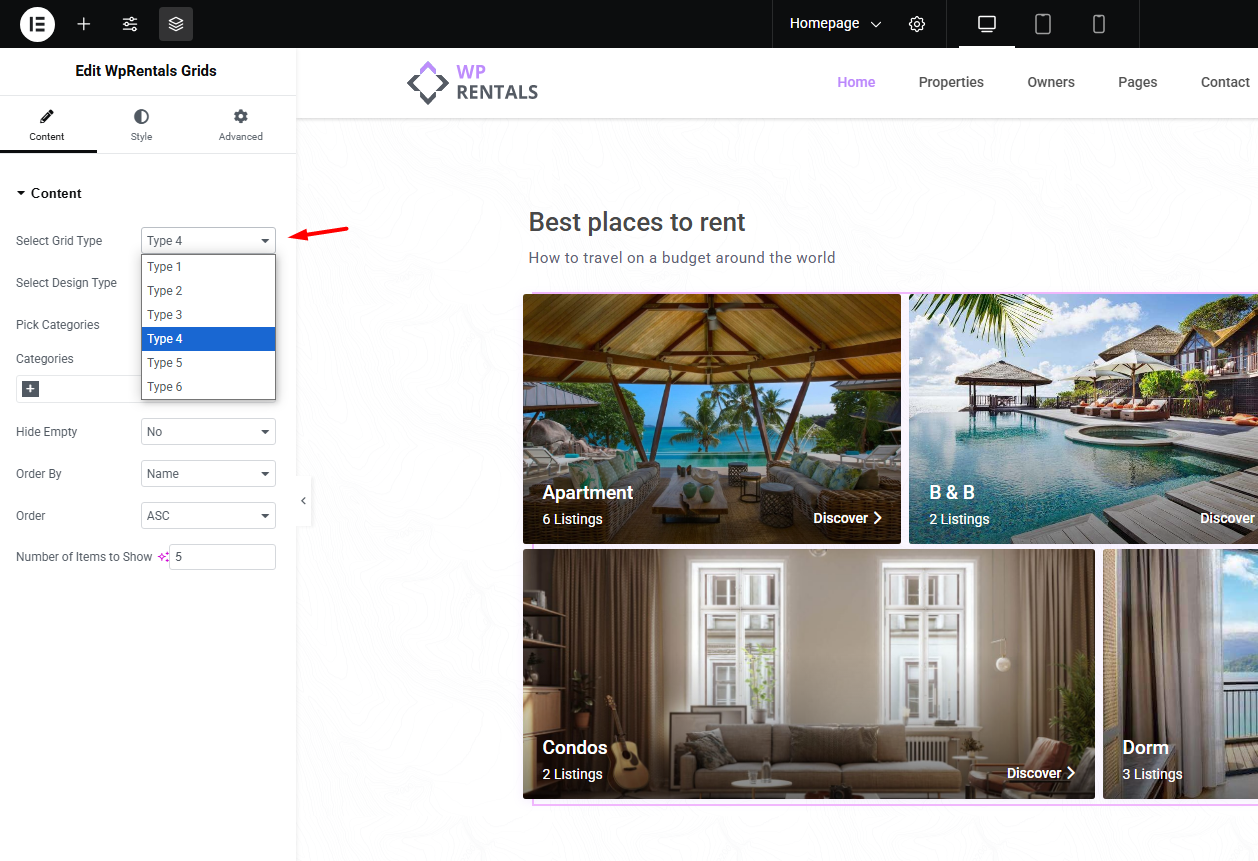This screenshot has height=861, width=1258.
Task: Click the Elementor logo icon
Action: pyautogui.click(x=37, y=24)
